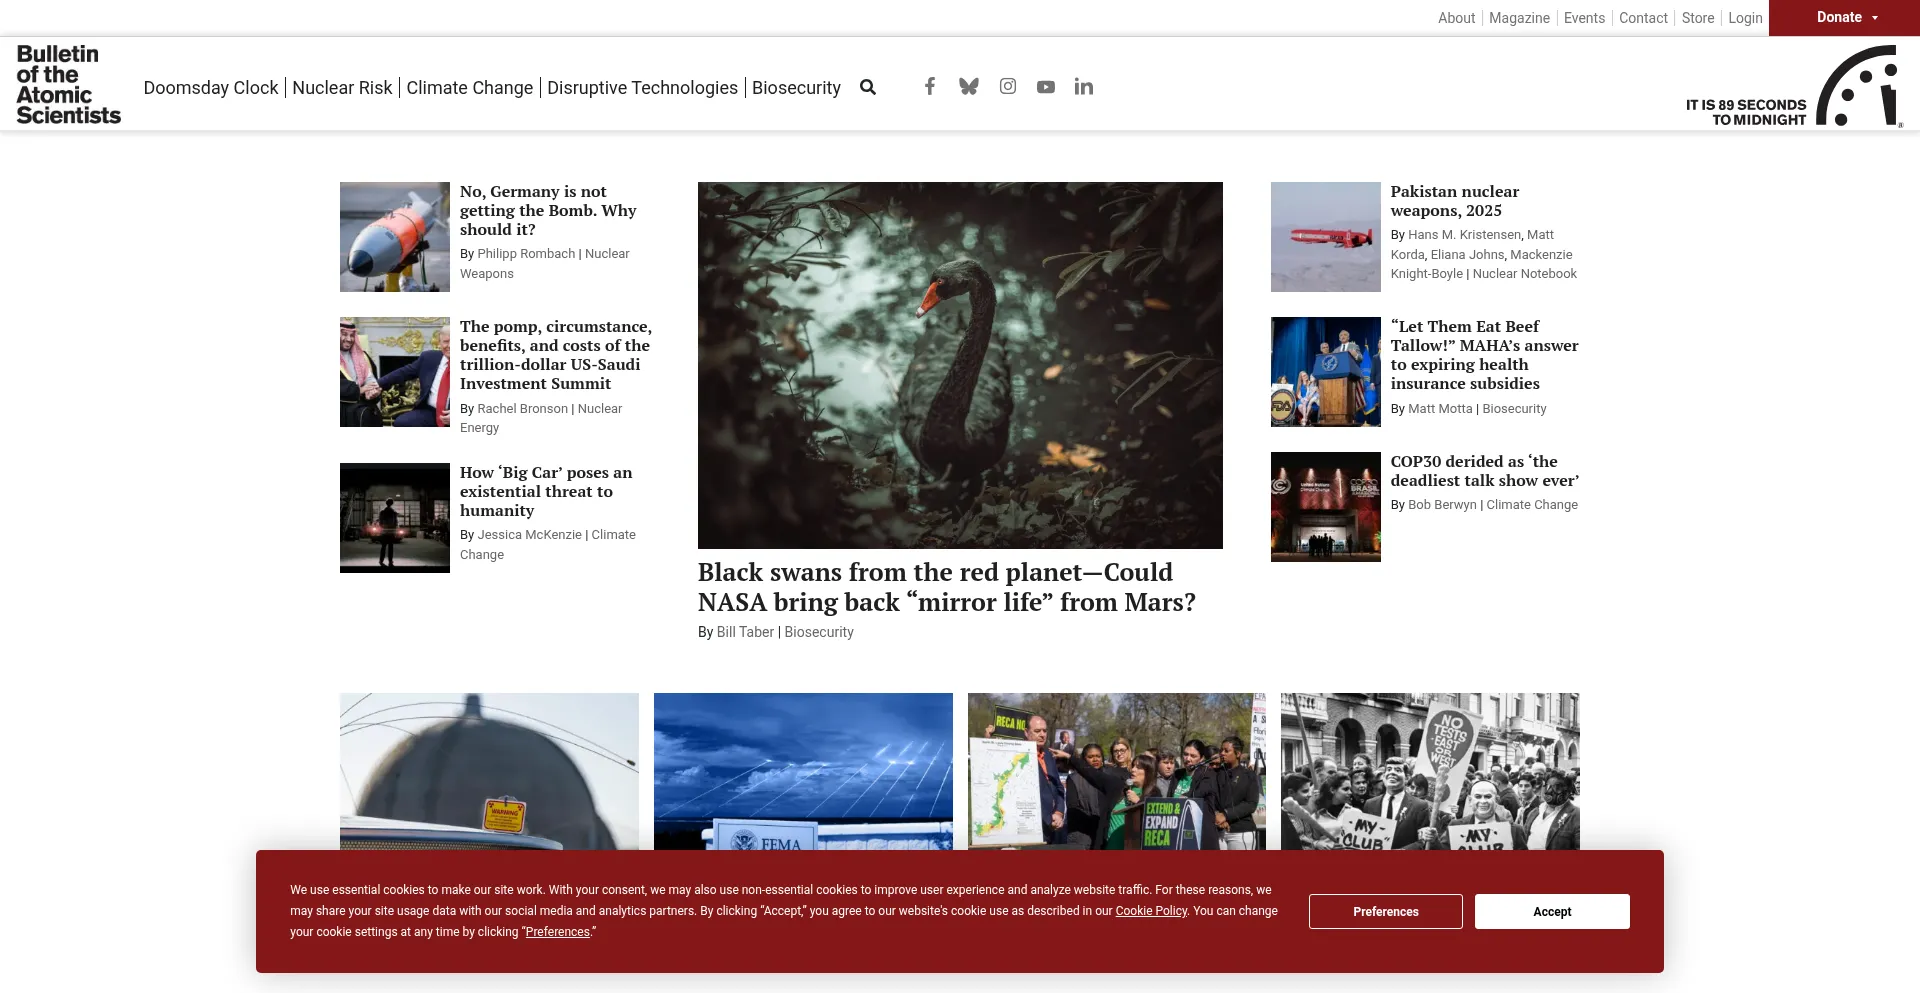Image resolution: width=1920 pixels, height=993 pixels.
Task: Open cookie Preferences button
Action: point(1385,912)
